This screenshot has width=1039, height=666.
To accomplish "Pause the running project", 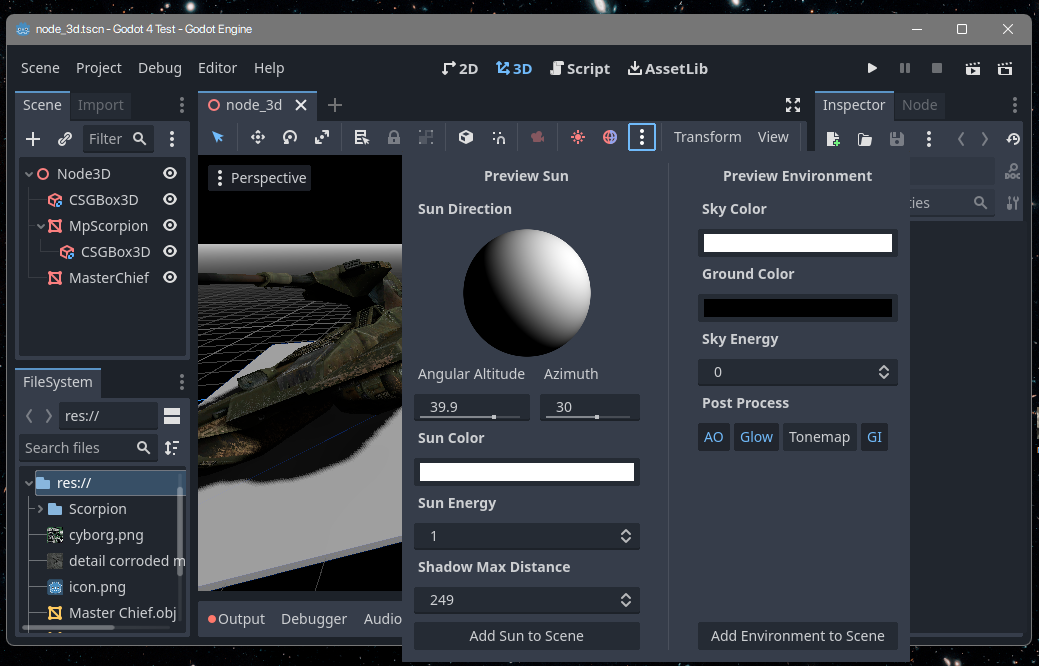I will pyautogui.click(x=904, y=68).
